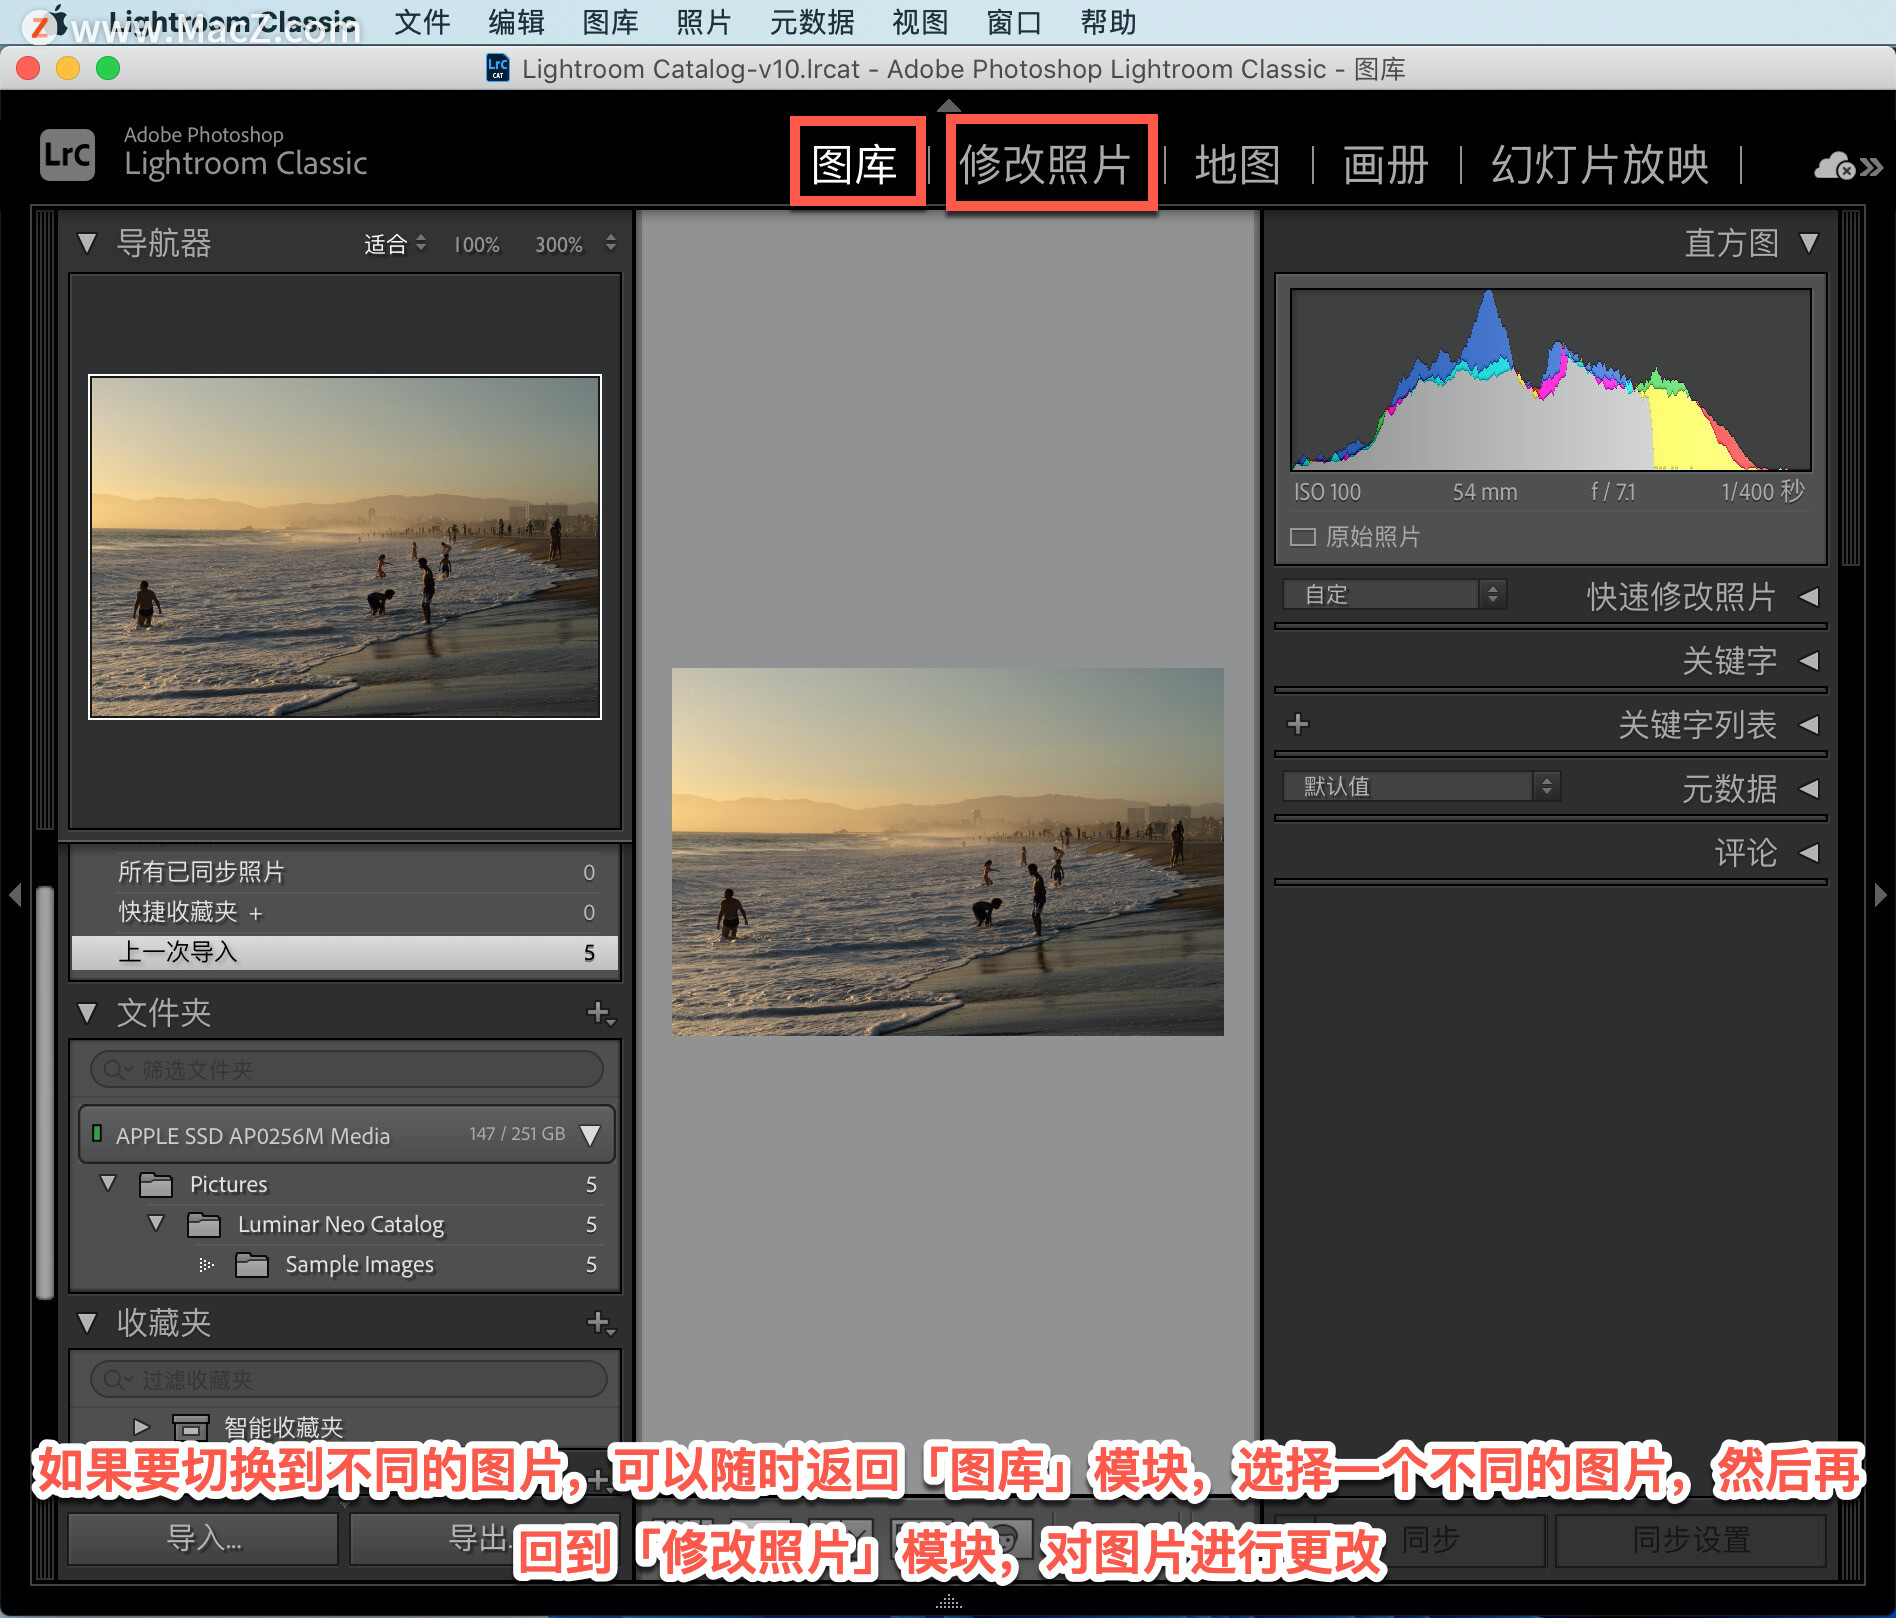Screen dimensions: 1896x1618
Task: Switch to the 地图 Map module
Action: pos(1238,165)
